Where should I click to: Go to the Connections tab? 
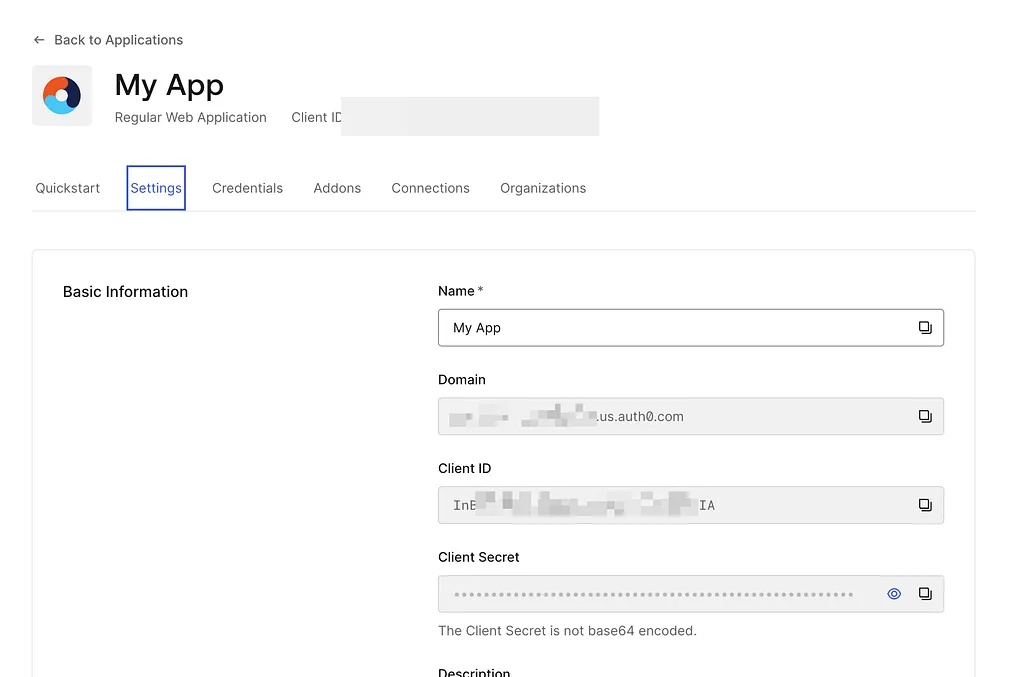(x=430, y=188)
